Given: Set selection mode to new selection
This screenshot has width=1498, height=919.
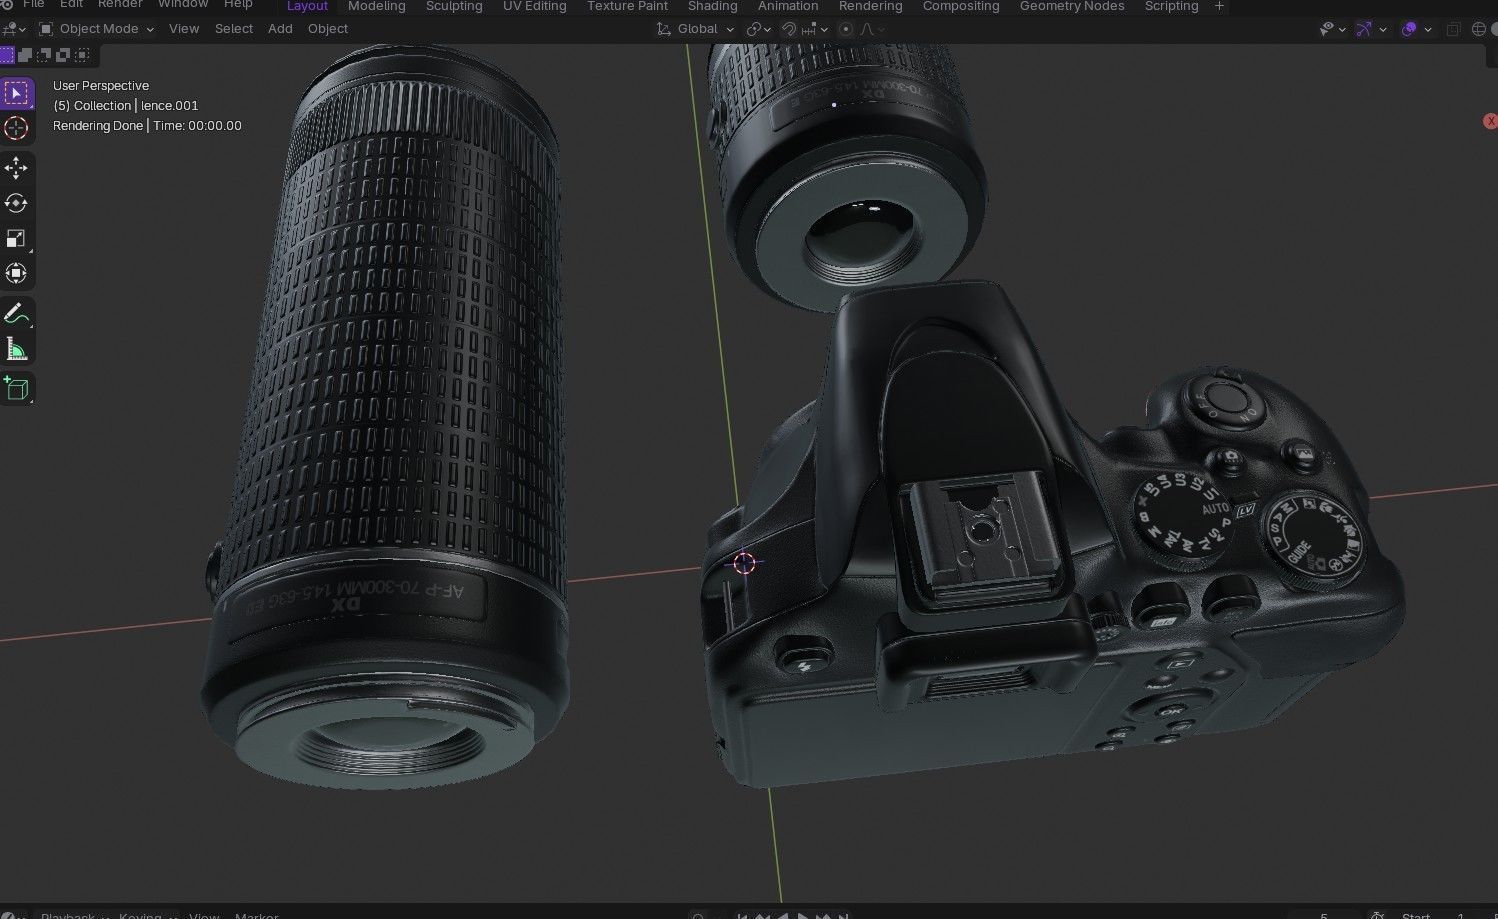Looking at the screenshot, I should tap(7, 54).
